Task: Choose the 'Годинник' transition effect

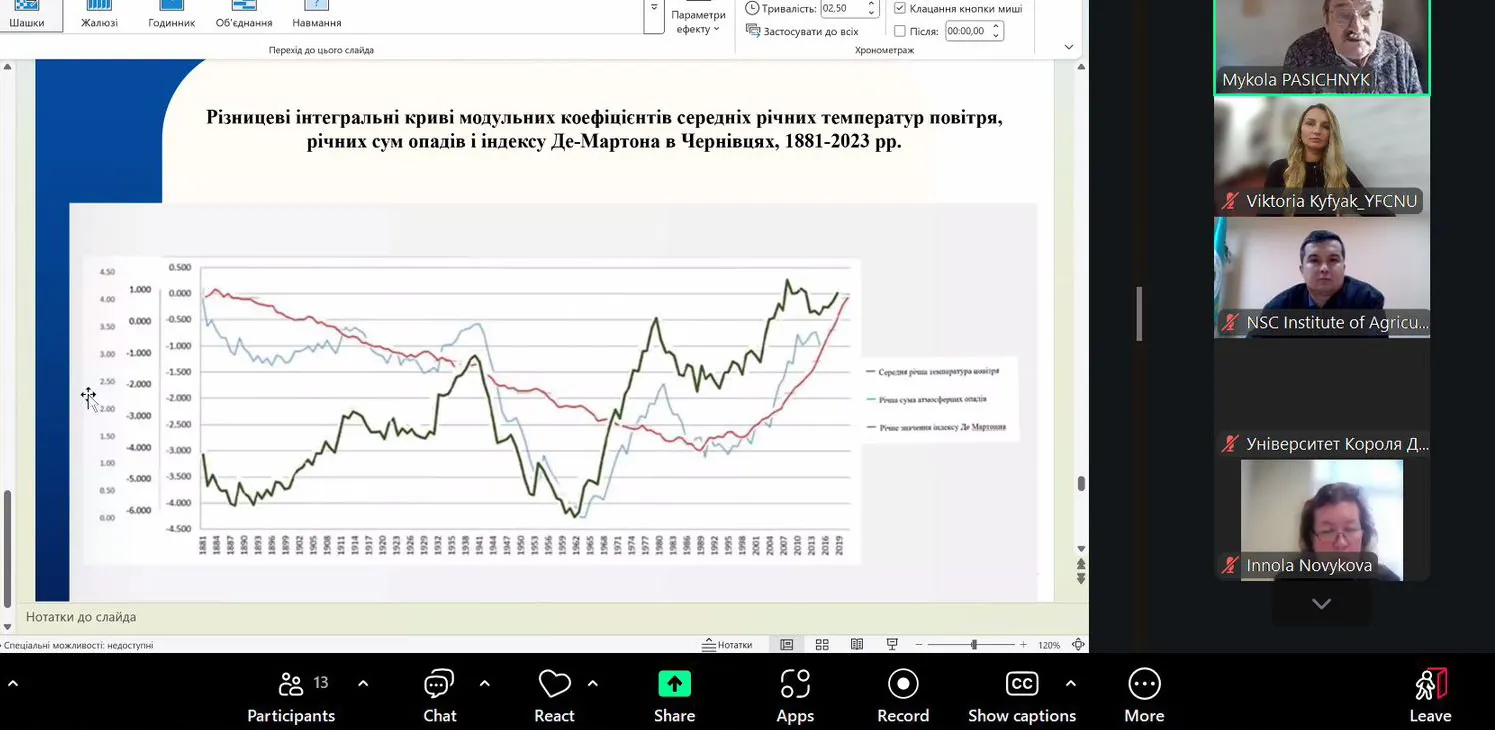Action: 171,16
